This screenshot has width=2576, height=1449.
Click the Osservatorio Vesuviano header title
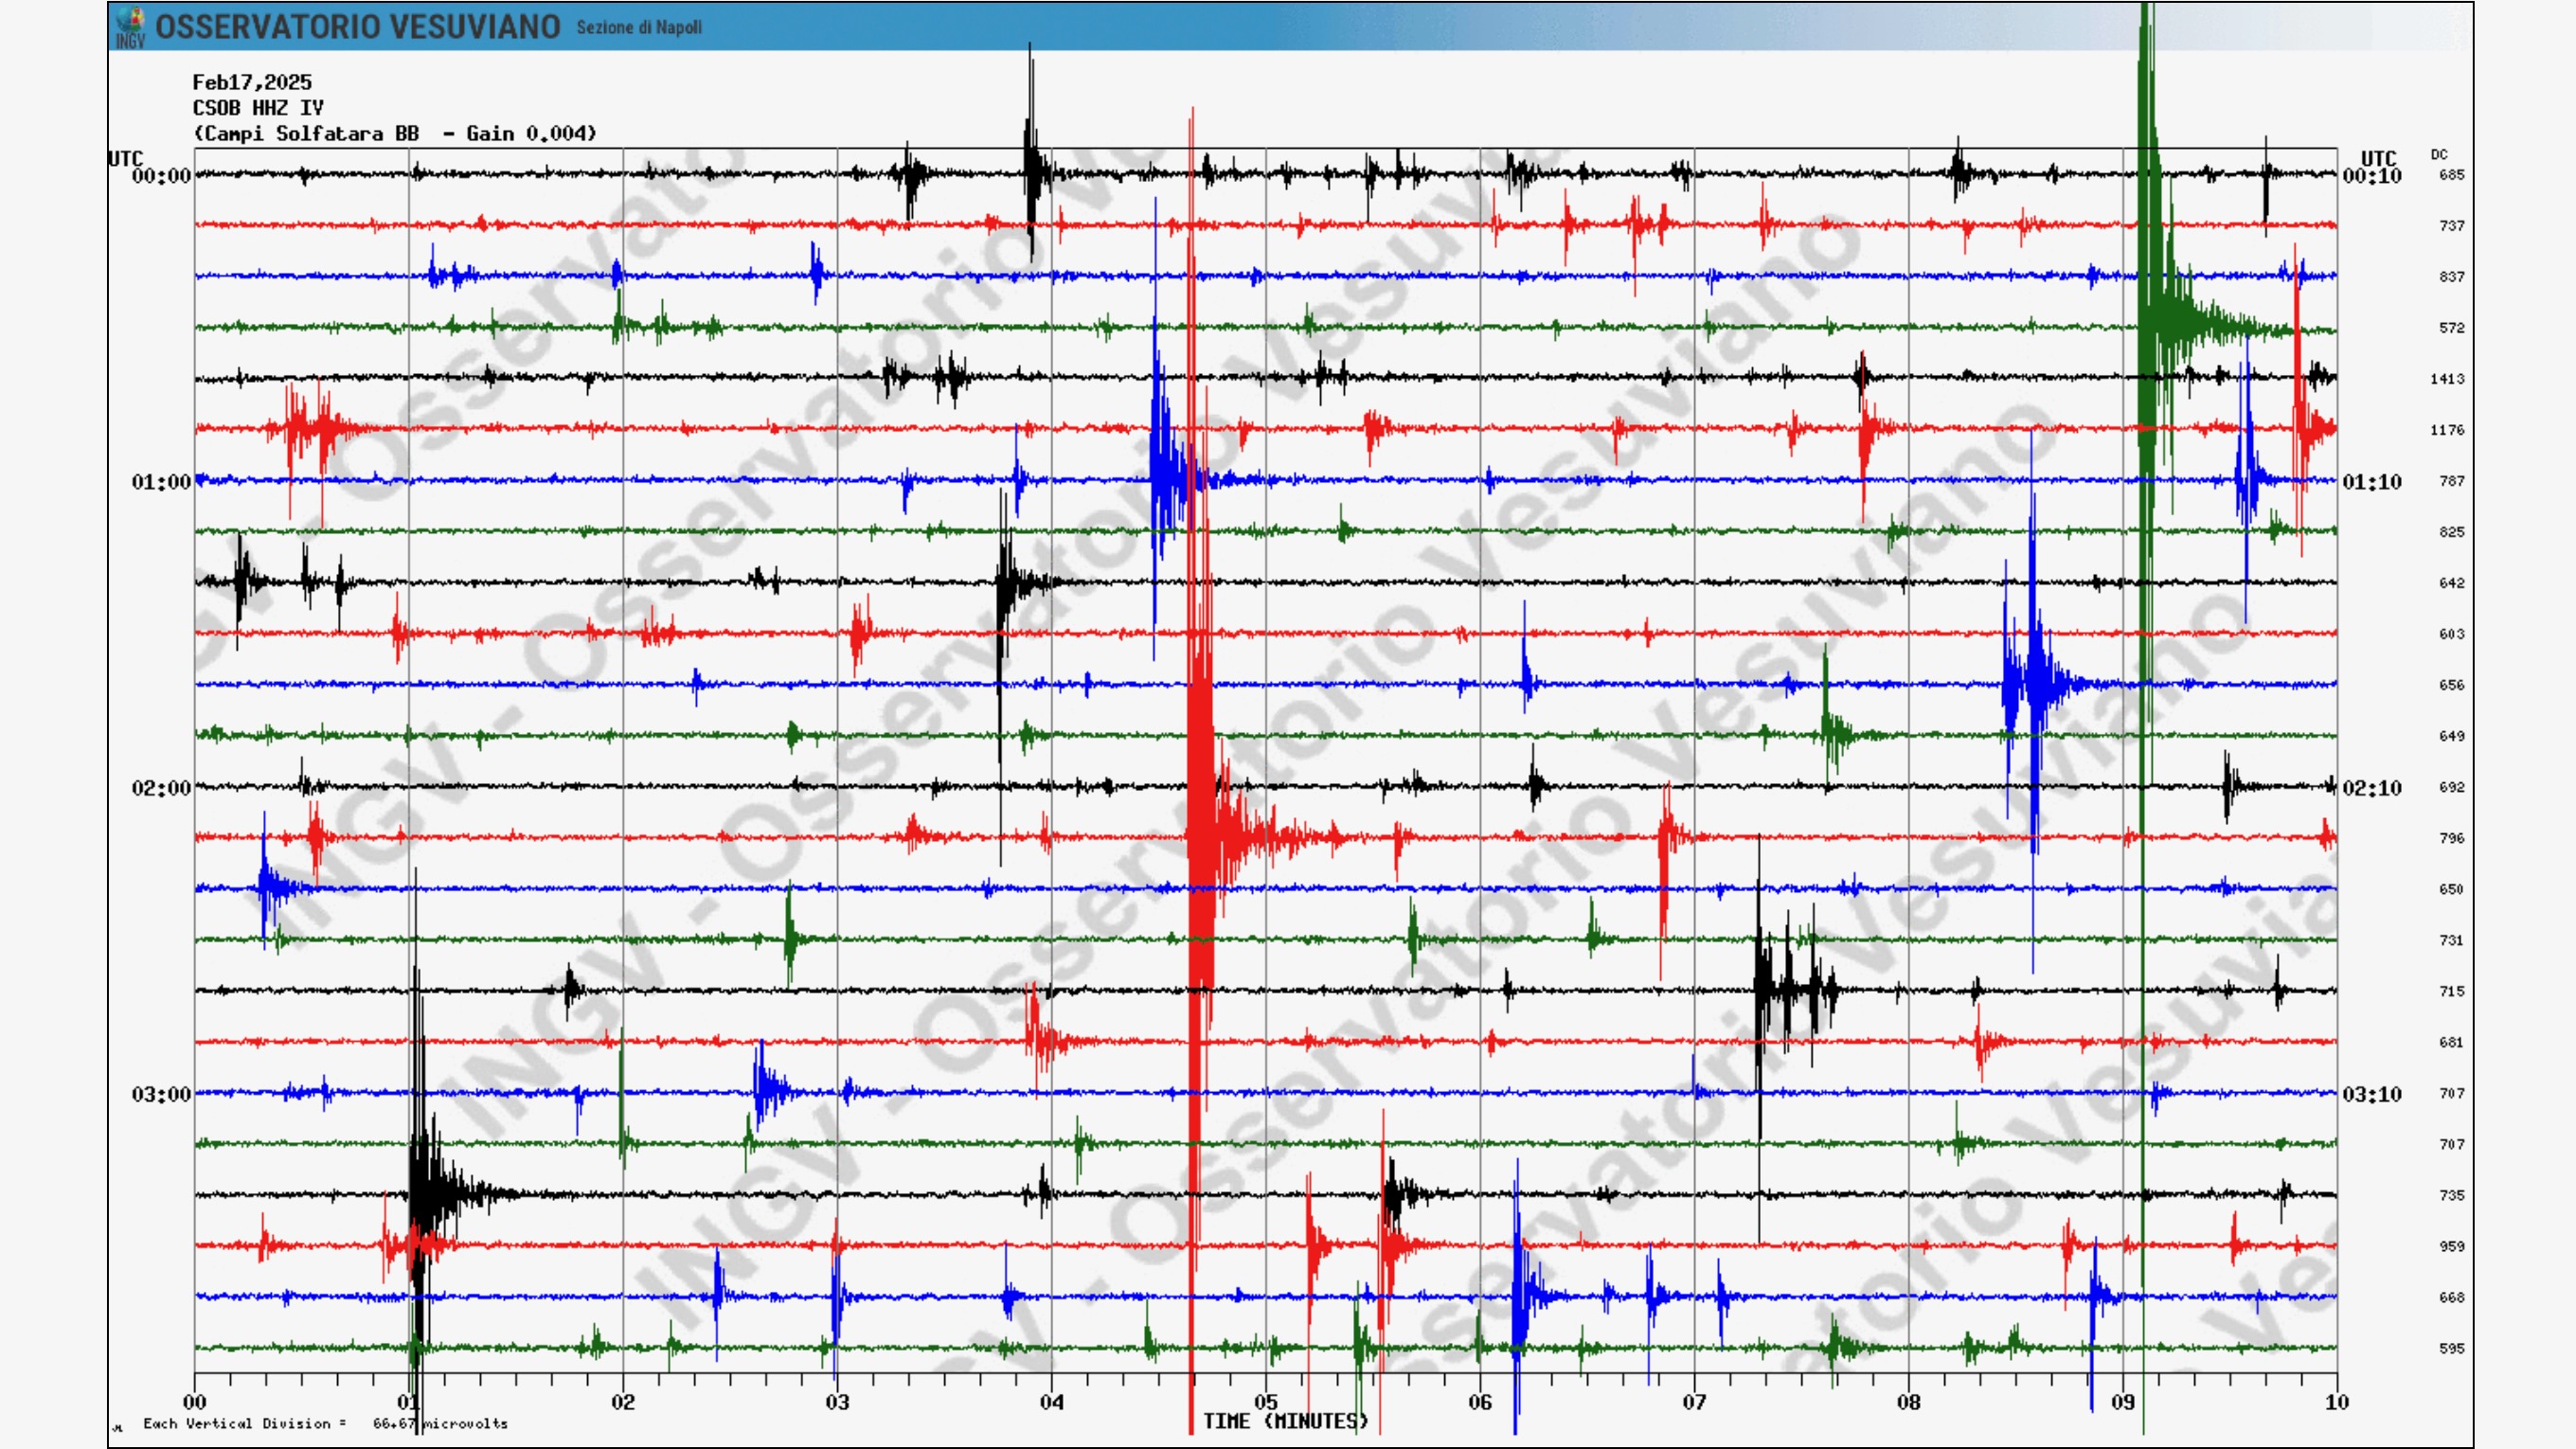[x=357, y=27]
